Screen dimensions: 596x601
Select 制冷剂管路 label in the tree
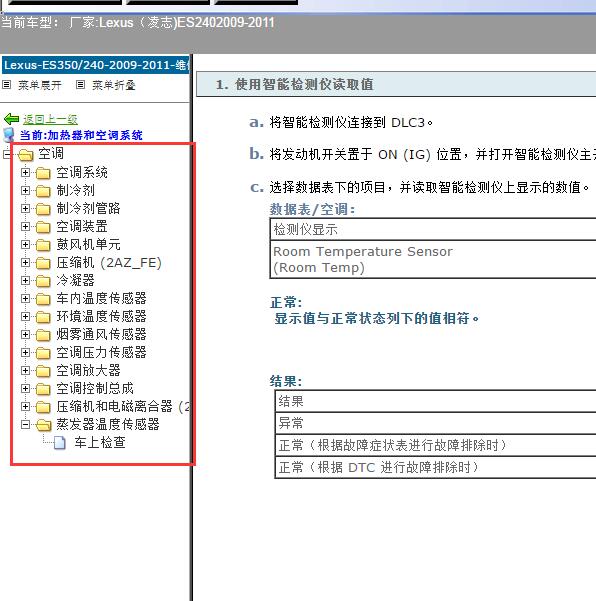click(x=89, y=209)
